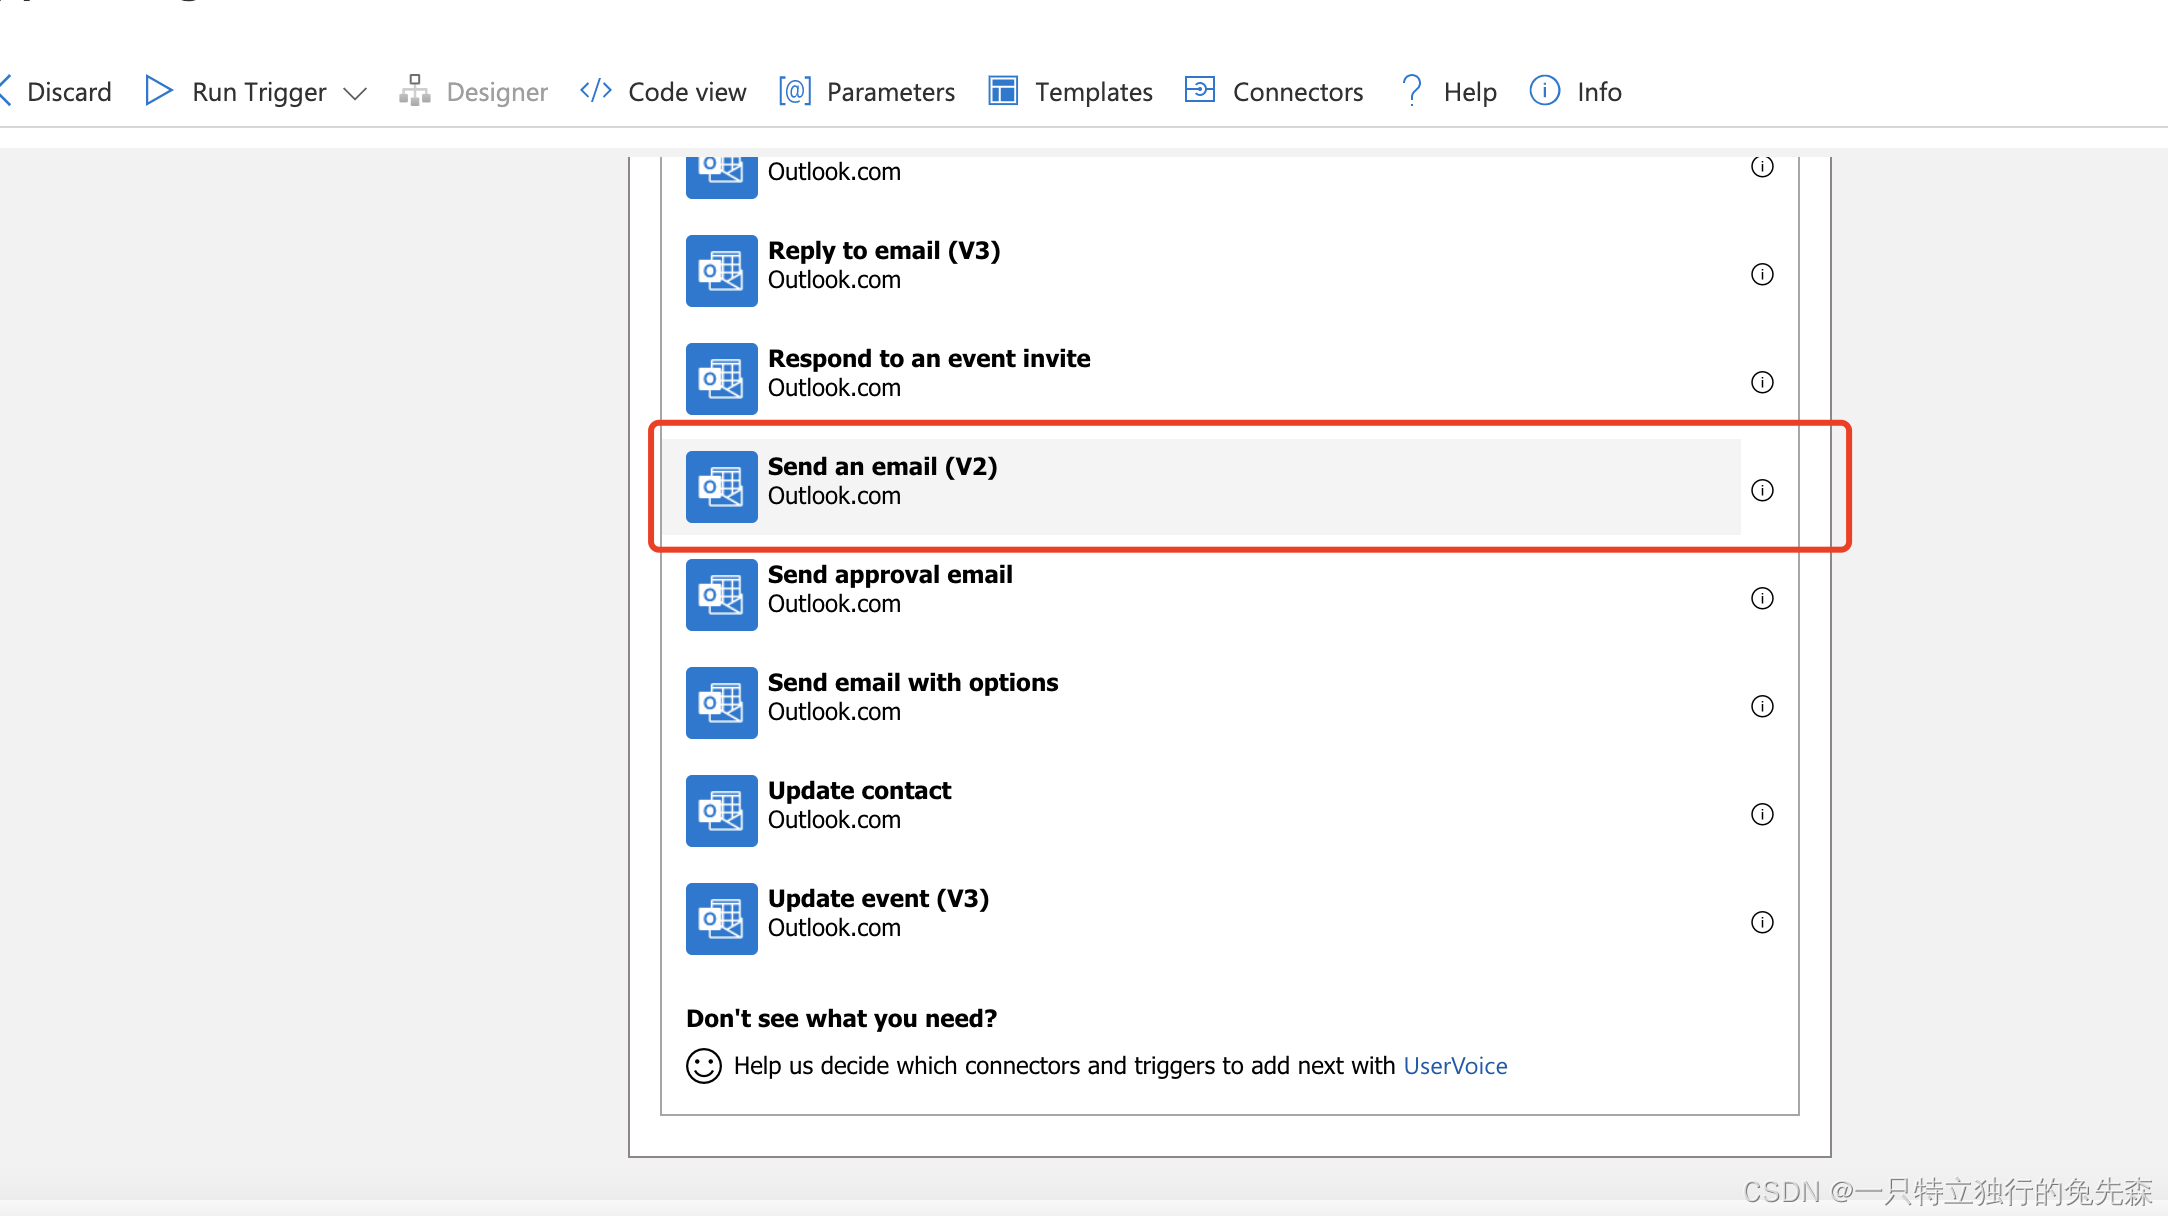Click the Respond to an event invite icon

[721, 379]
